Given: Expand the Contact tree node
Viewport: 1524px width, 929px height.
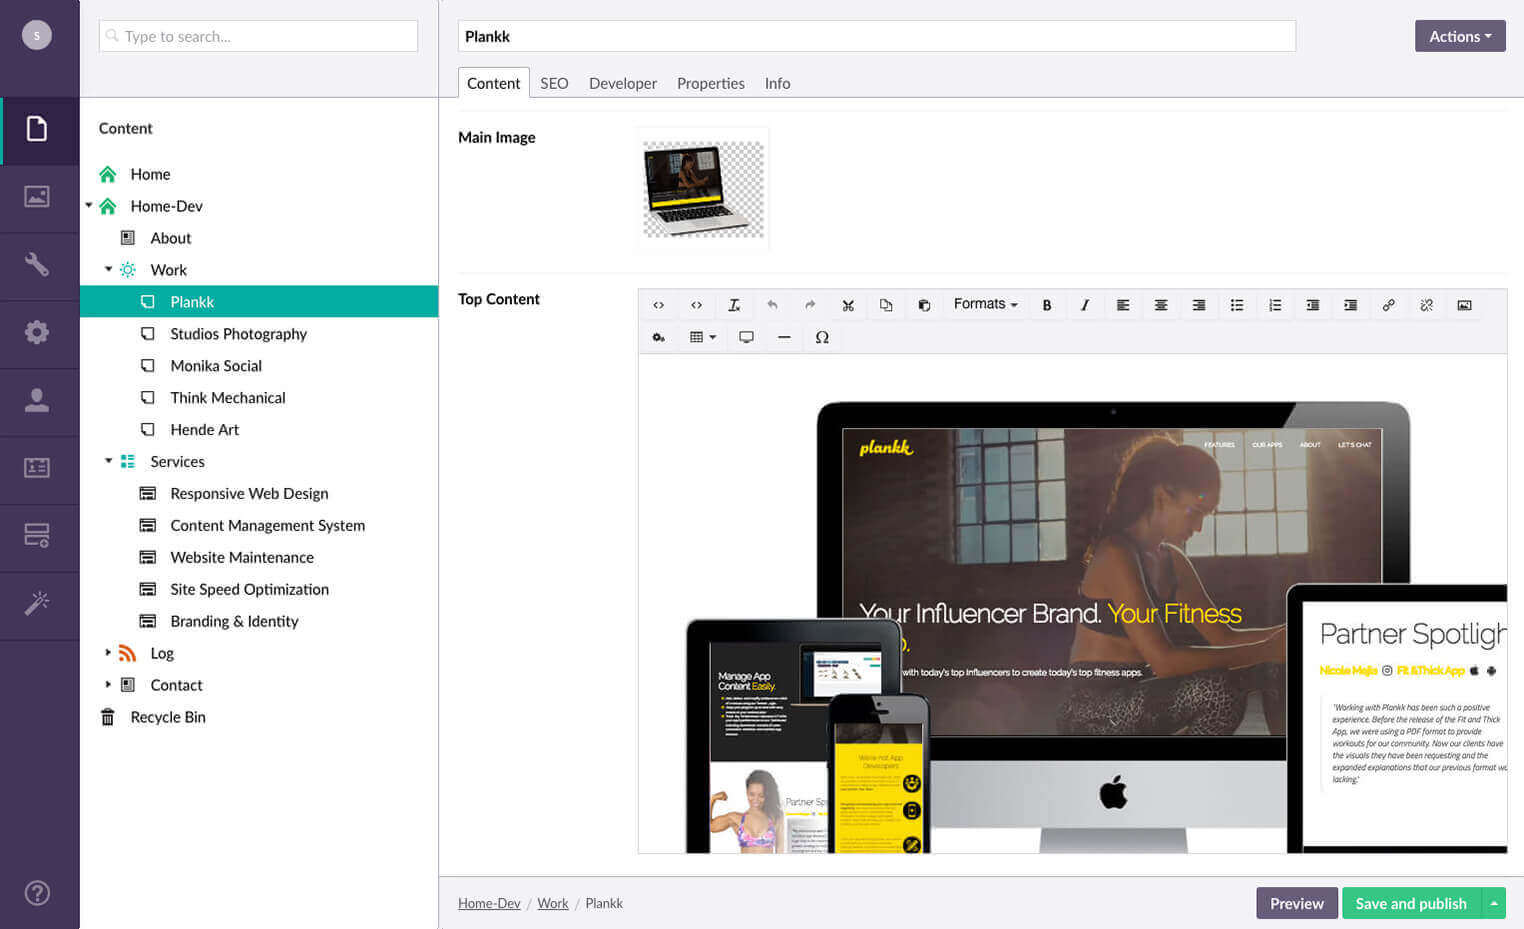Looking at the screenshot, I should click(109, 684).
